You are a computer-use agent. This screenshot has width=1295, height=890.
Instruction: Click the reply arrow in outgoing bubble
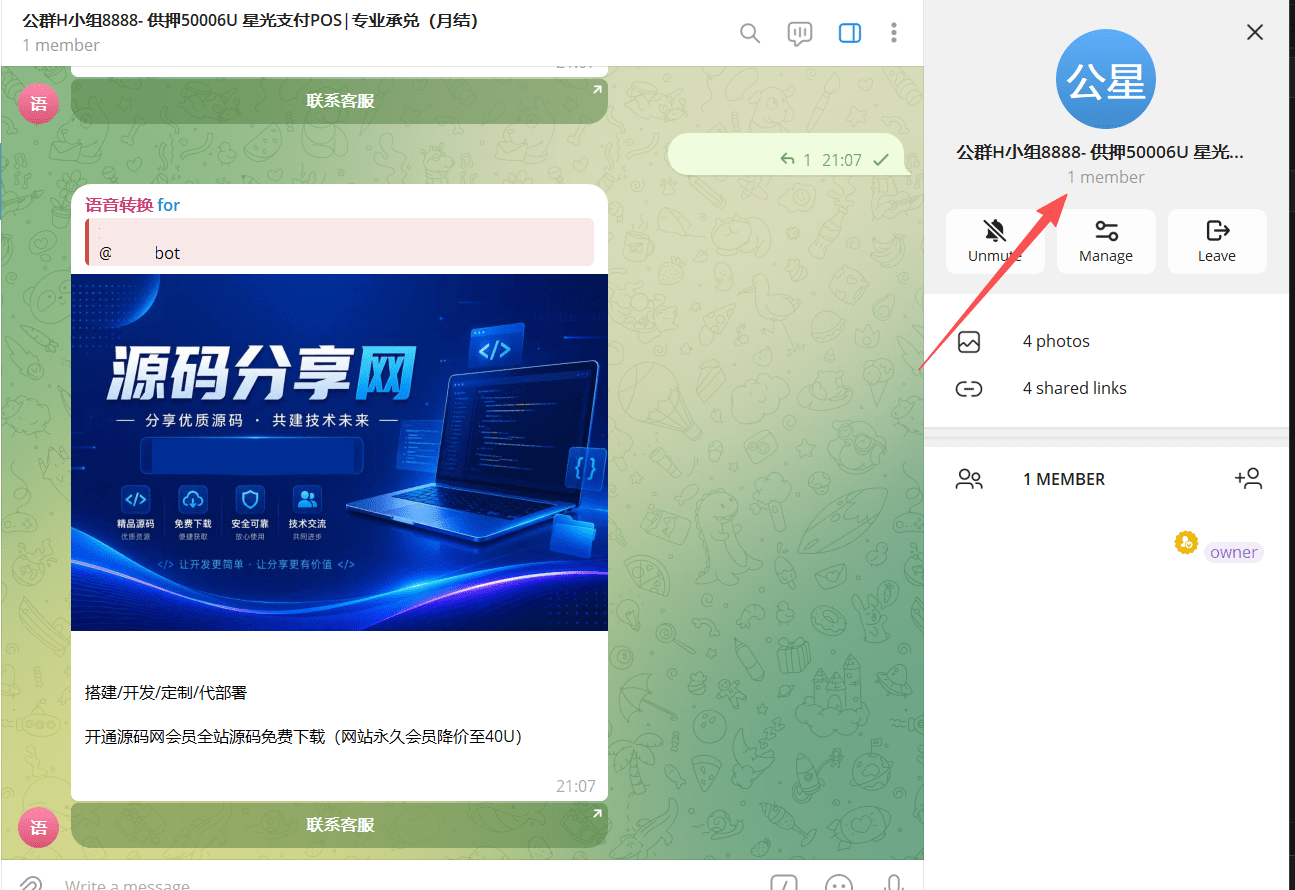[788, 159]
